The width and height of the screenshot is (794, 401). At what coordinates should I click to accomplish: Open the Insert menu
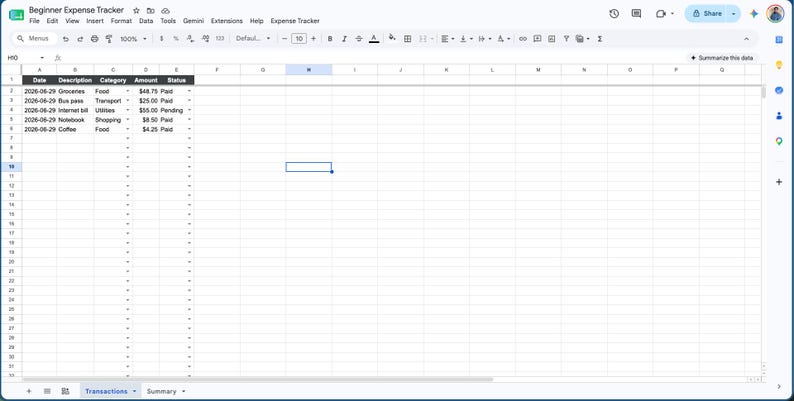click(95, 21)
